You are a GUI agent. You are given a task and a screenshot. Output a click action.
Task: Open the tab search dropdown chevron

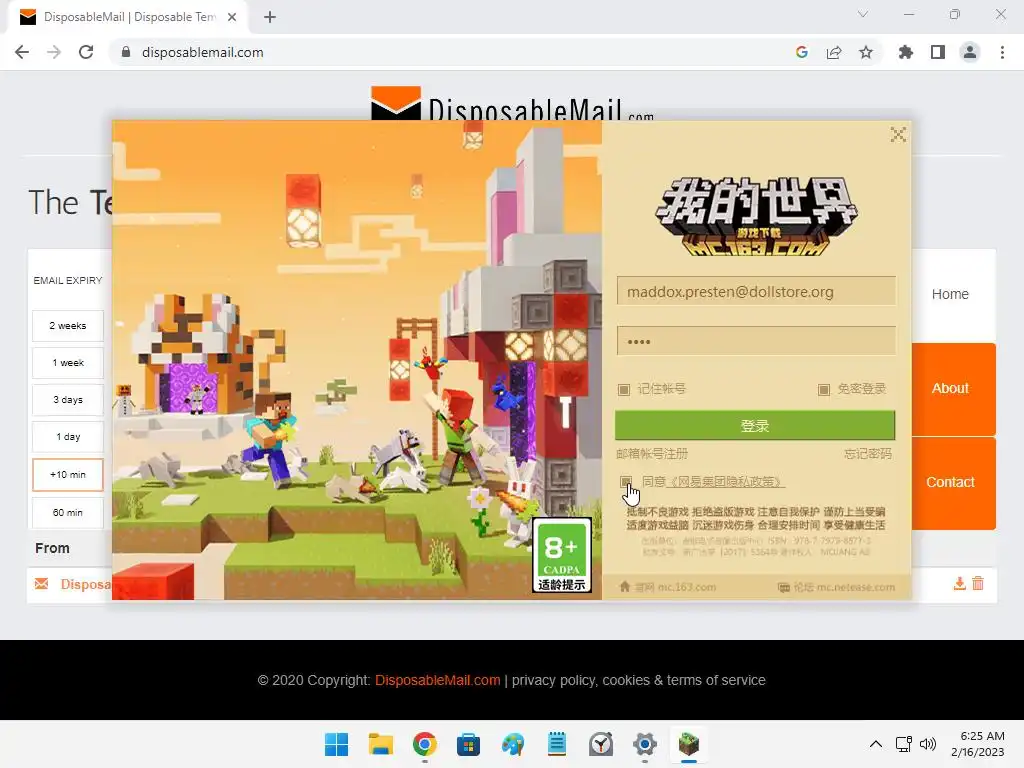[863, 14]
